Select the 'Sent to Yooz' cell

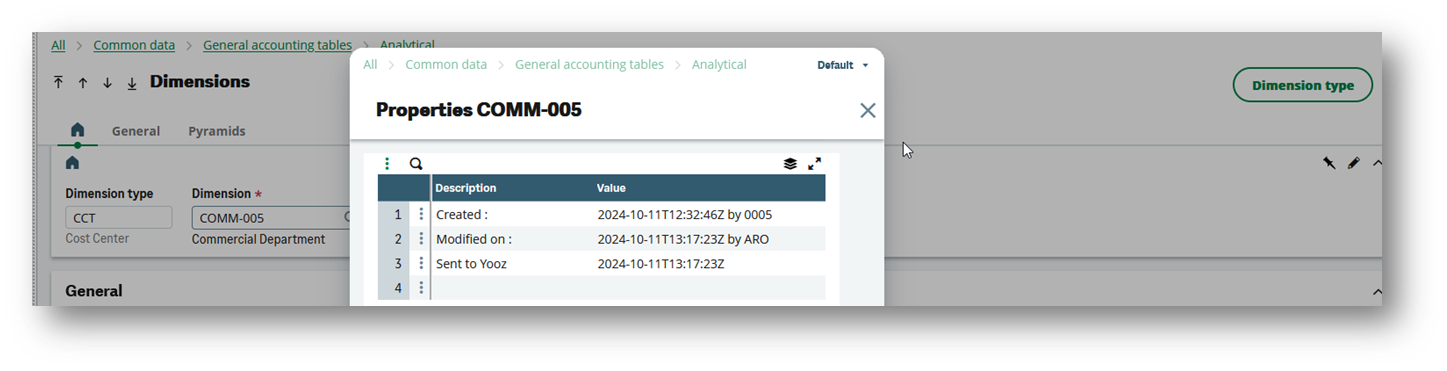tap(512, 264)
